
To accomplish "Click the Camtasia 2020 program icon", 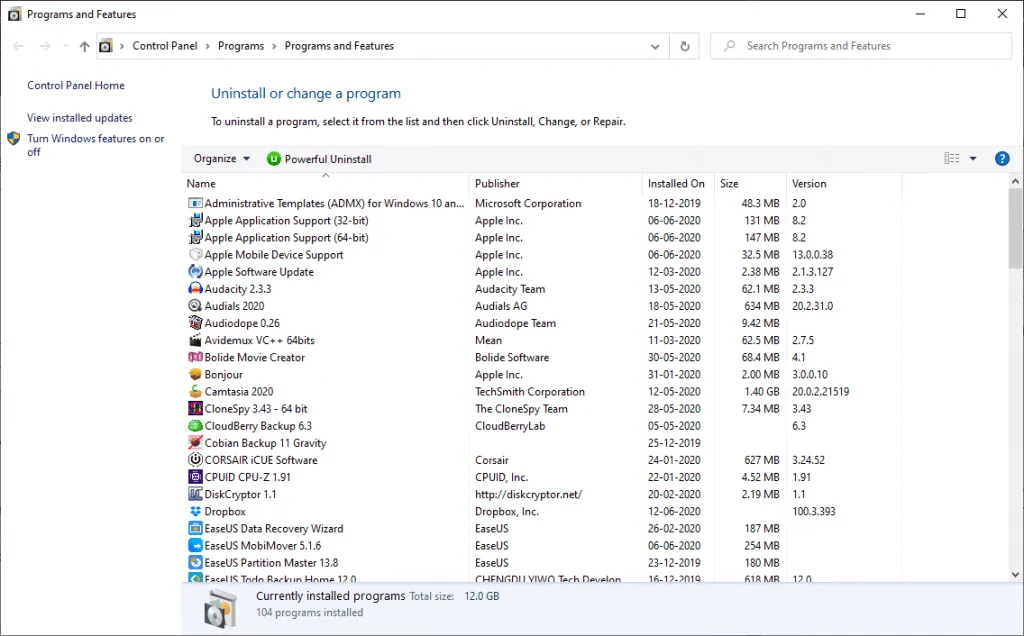I will click(195, 391).
